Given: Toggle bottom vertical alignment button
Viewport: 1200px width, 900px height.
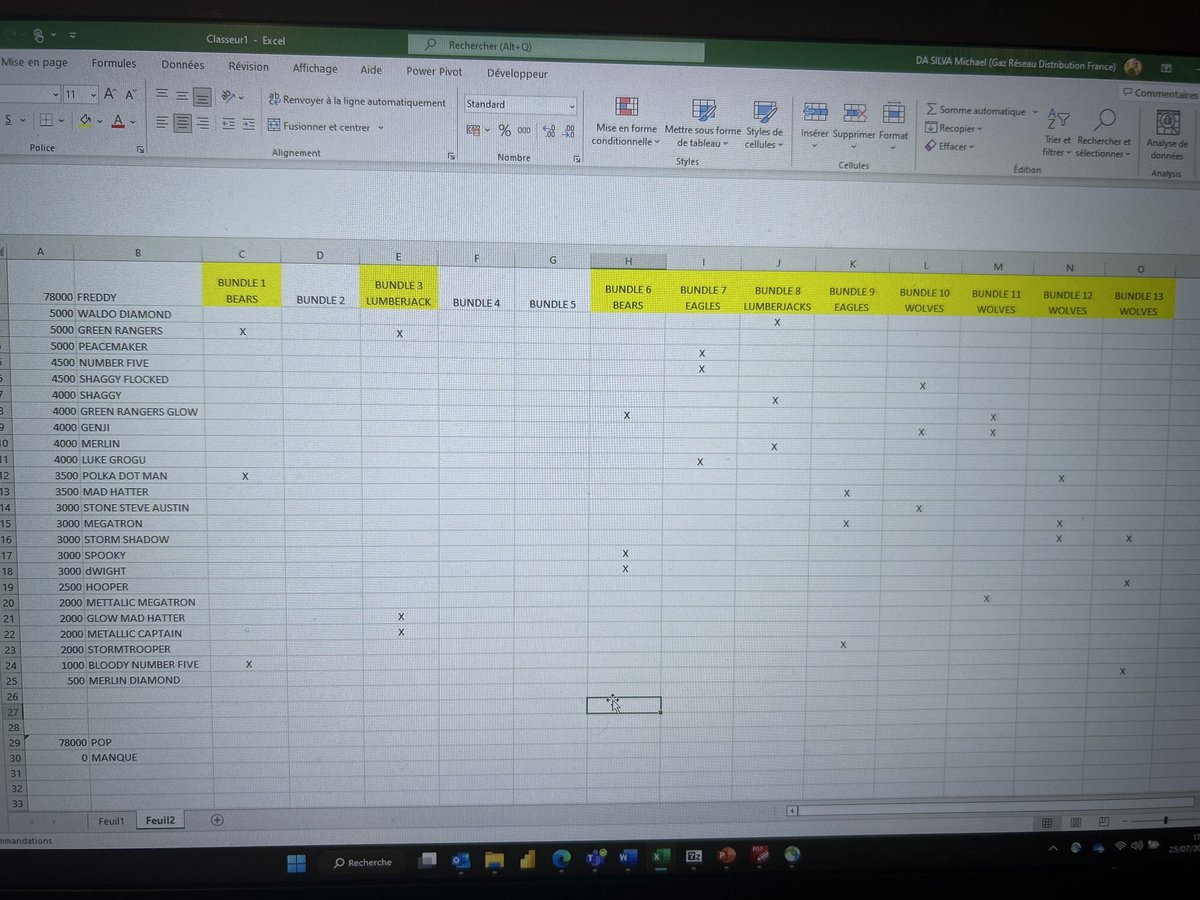Looking at the screenshot, I should point(203,96).
